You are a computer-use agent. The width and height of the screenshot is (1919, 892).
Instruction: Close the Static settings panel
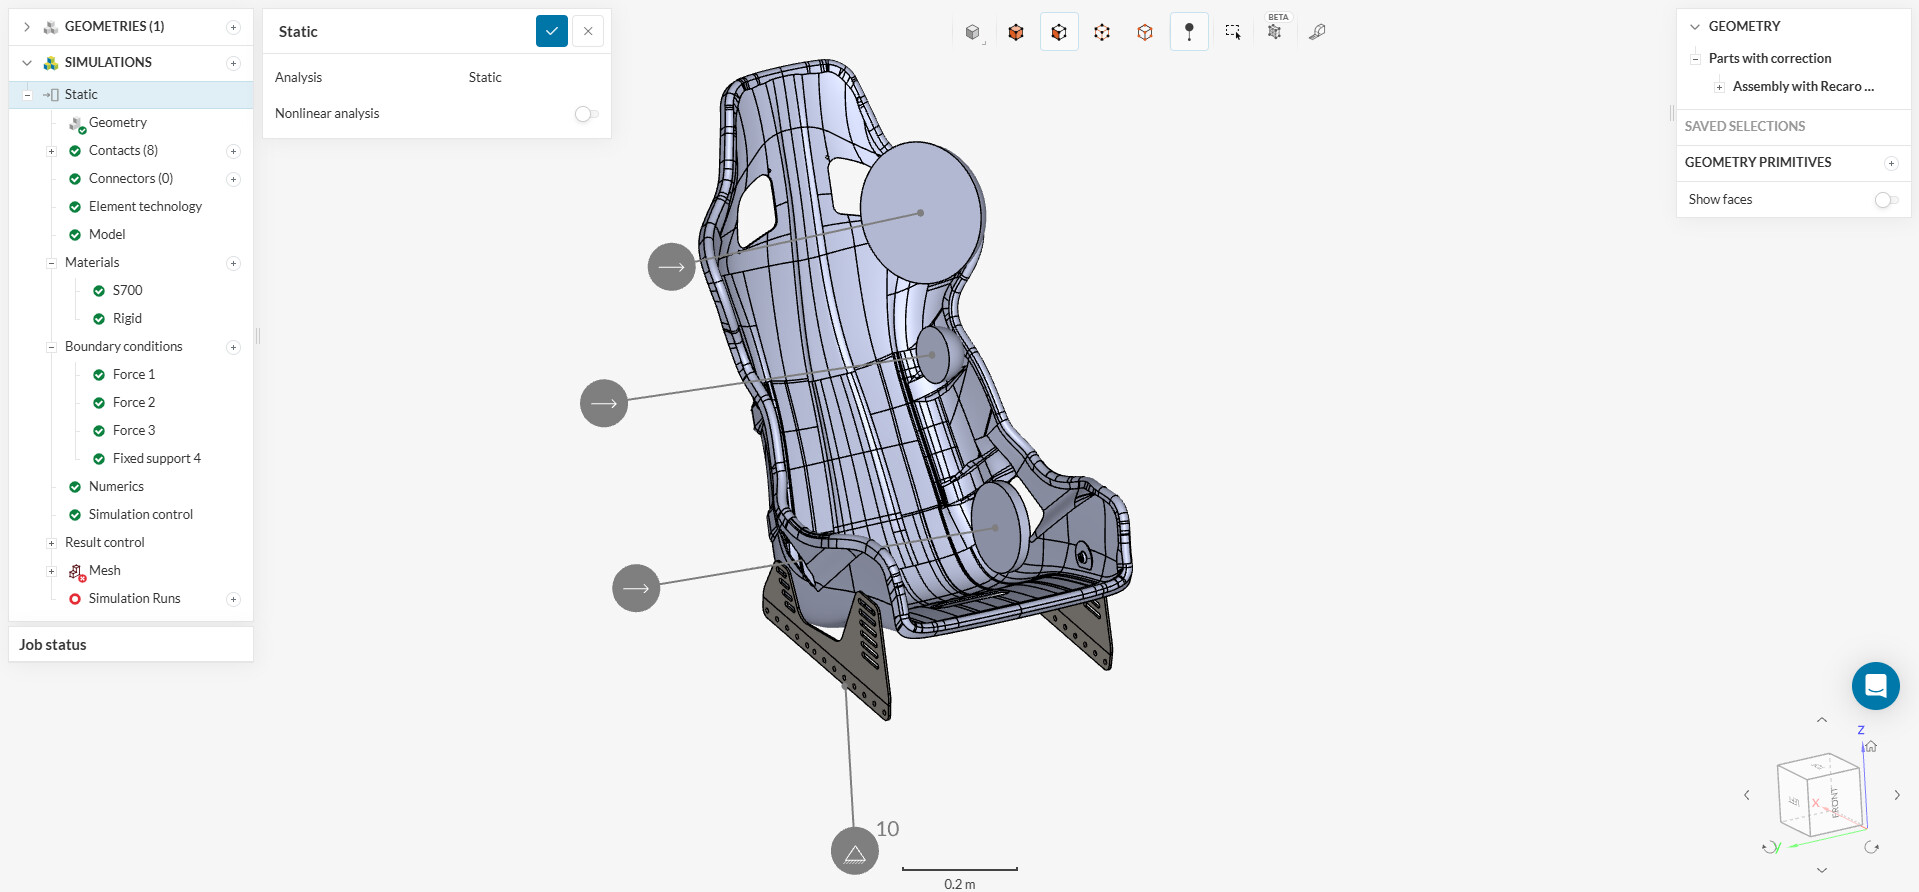point(588,31)
